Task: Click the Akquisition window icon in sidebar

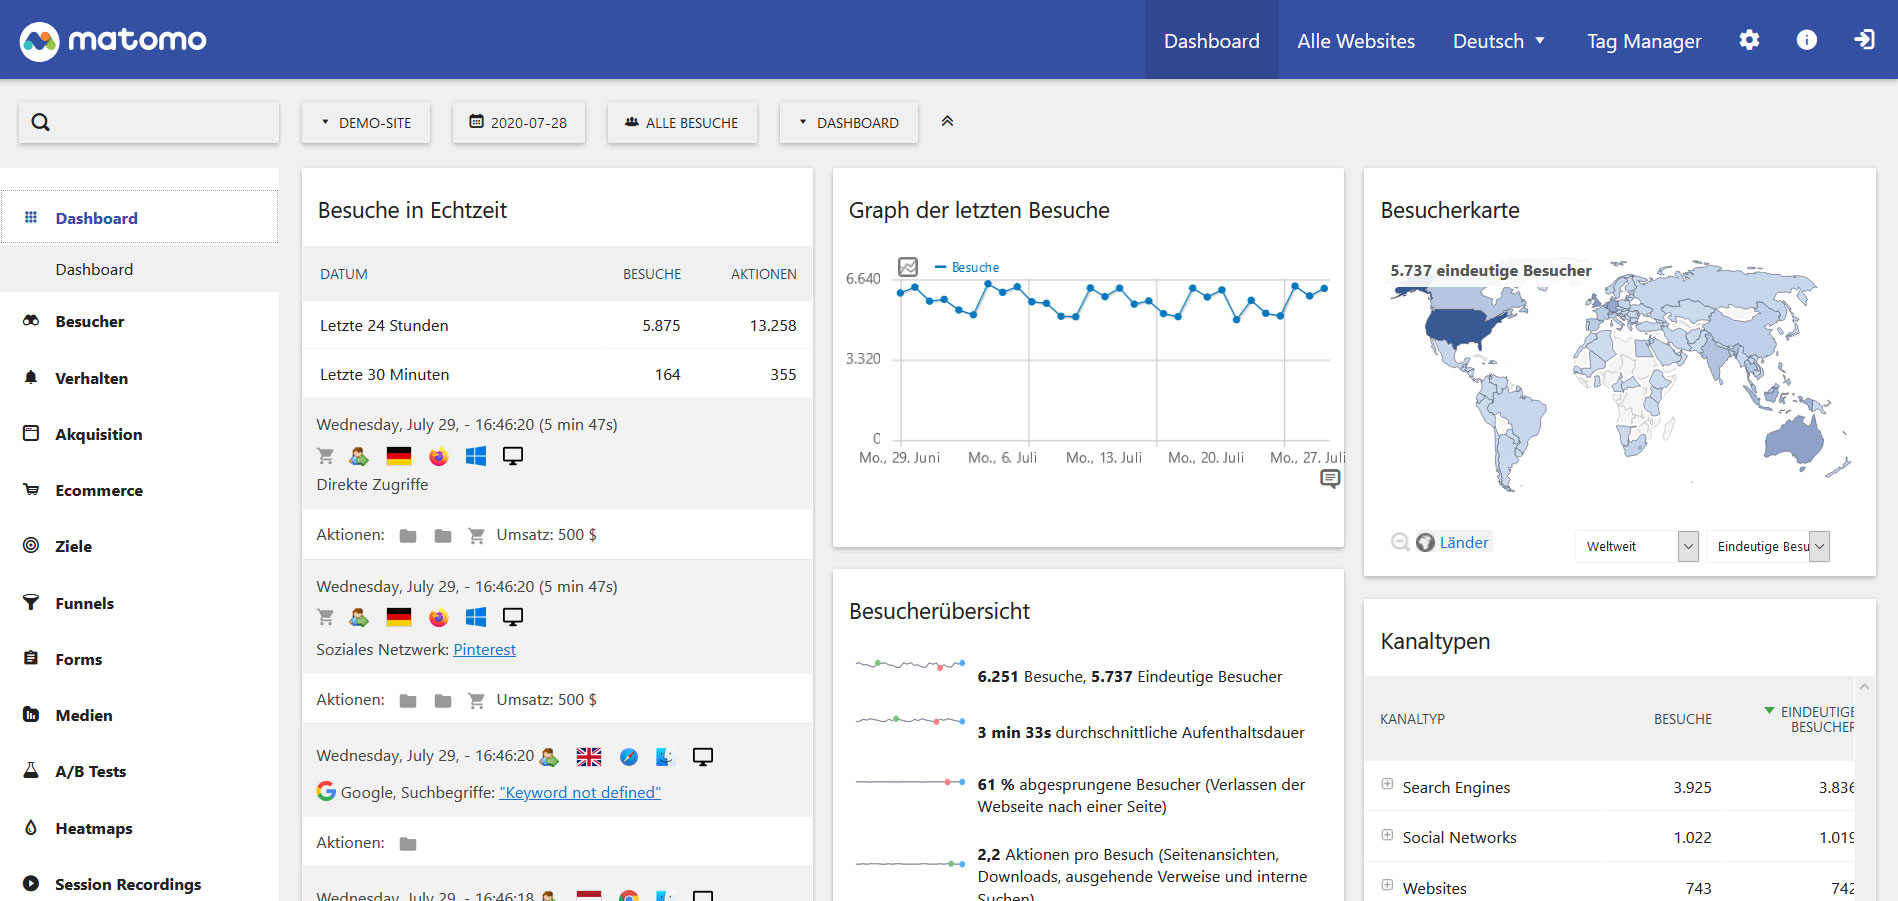Action: tap(31, 433)
